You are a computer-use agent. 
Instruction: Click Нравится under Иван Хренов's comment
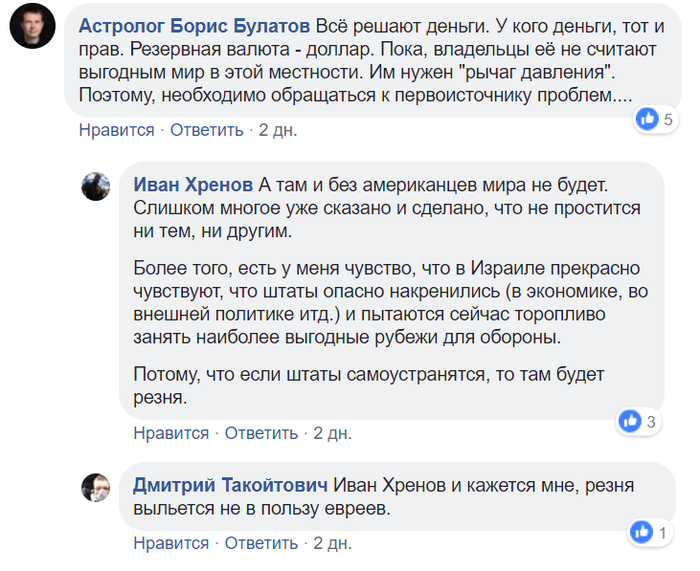[x=171, y=433]
